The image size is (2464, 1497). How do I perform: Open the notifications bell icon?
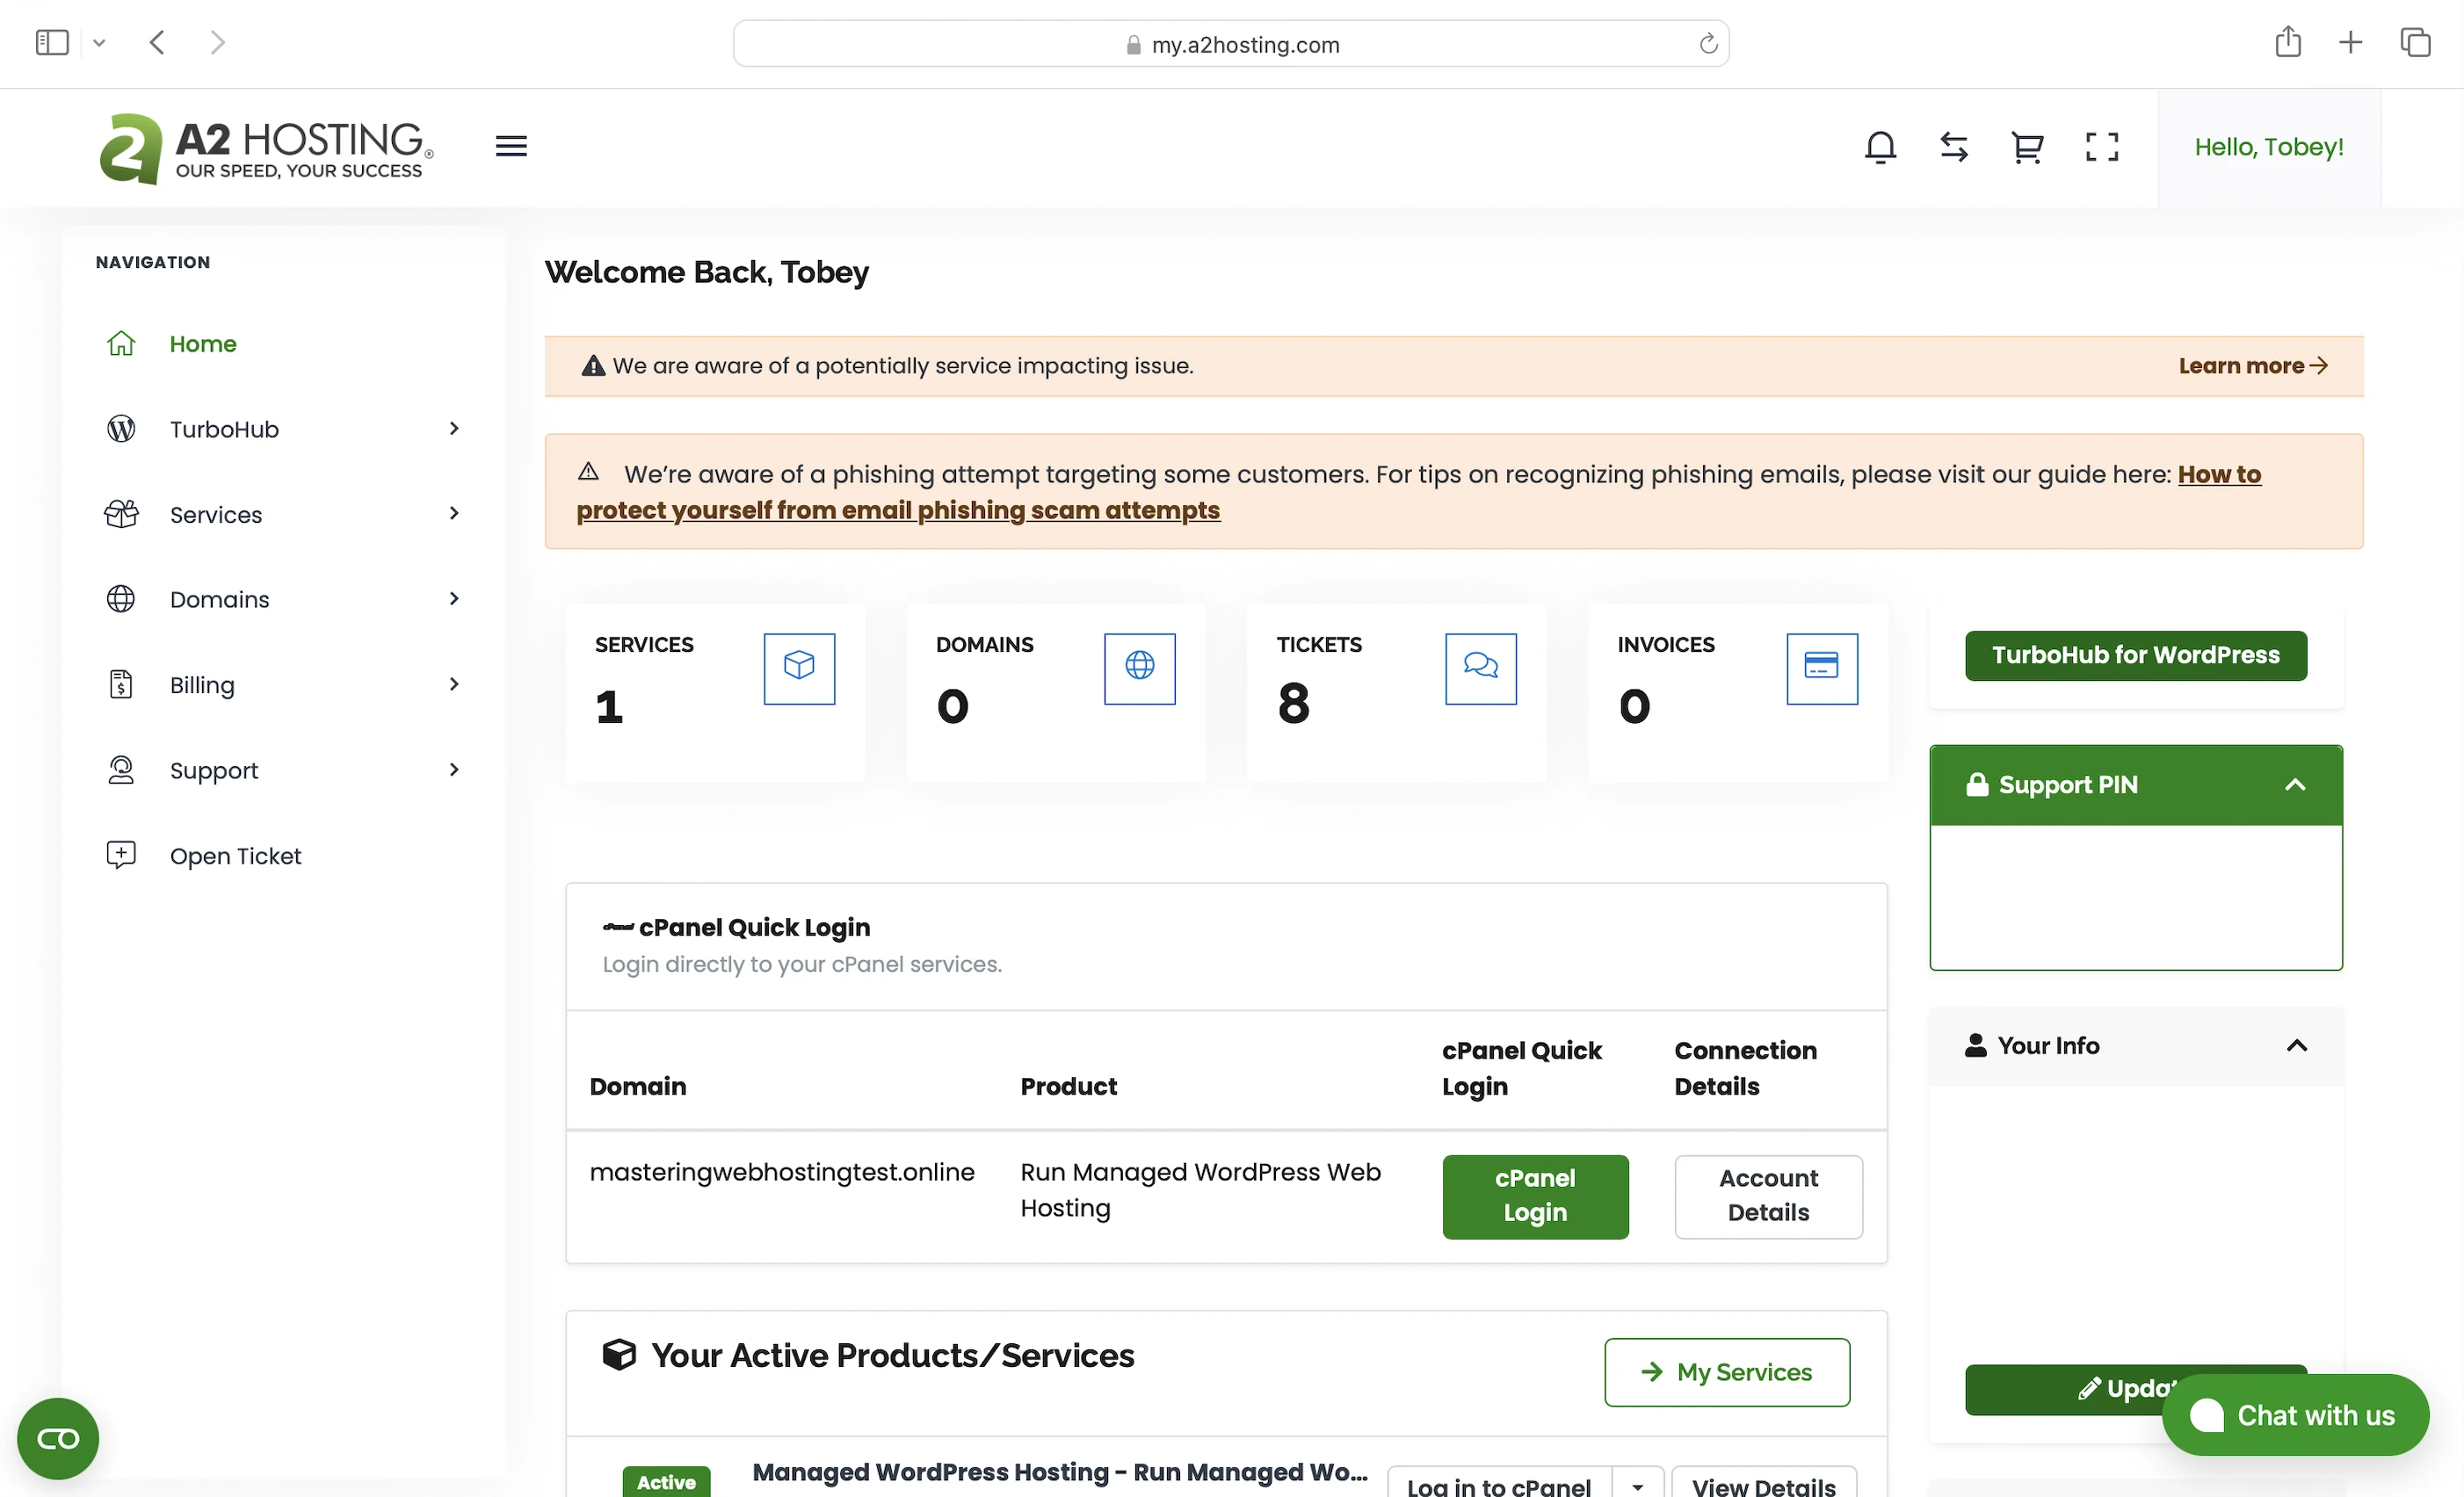click(1880, 147)
